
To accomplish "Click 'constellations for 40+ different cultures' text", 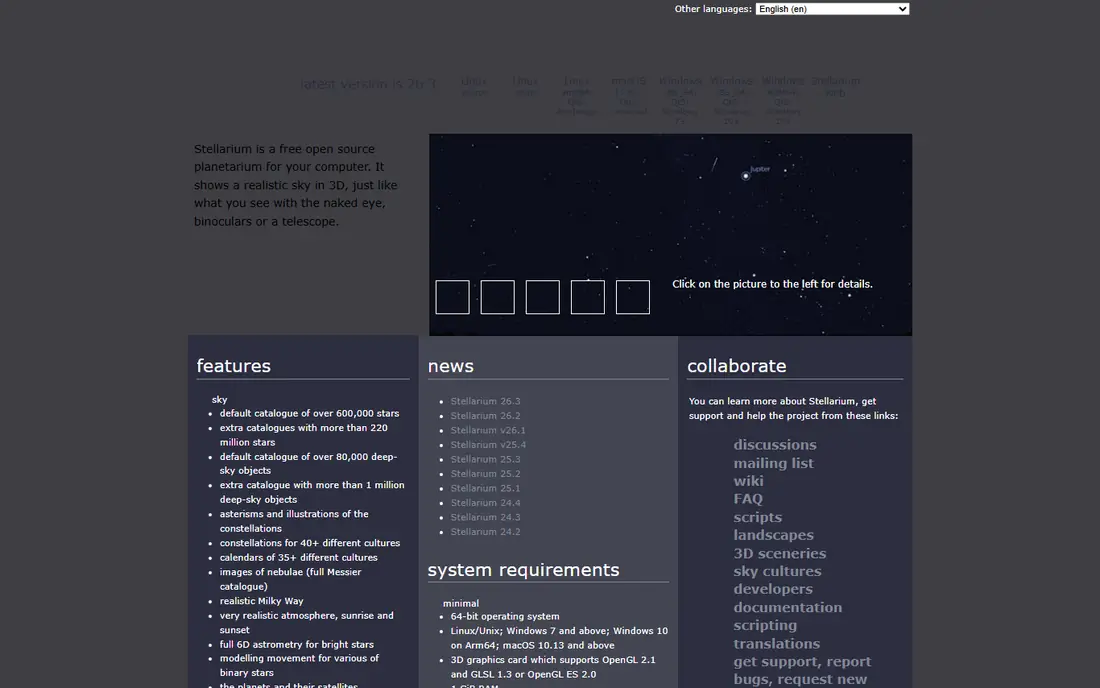I will pyautogui.click(x=310, y=543).
